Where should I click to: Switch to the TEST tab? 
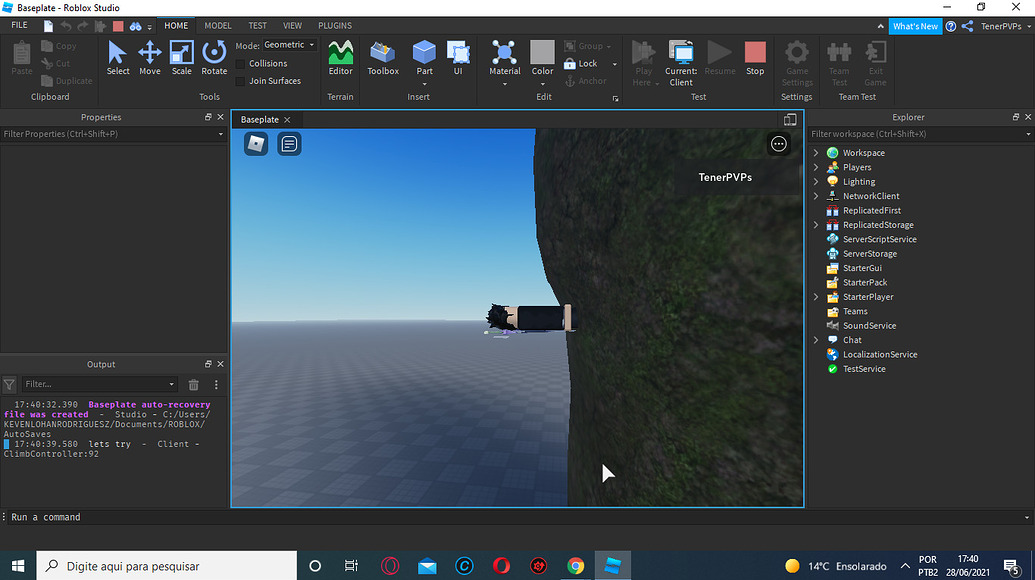257,26
